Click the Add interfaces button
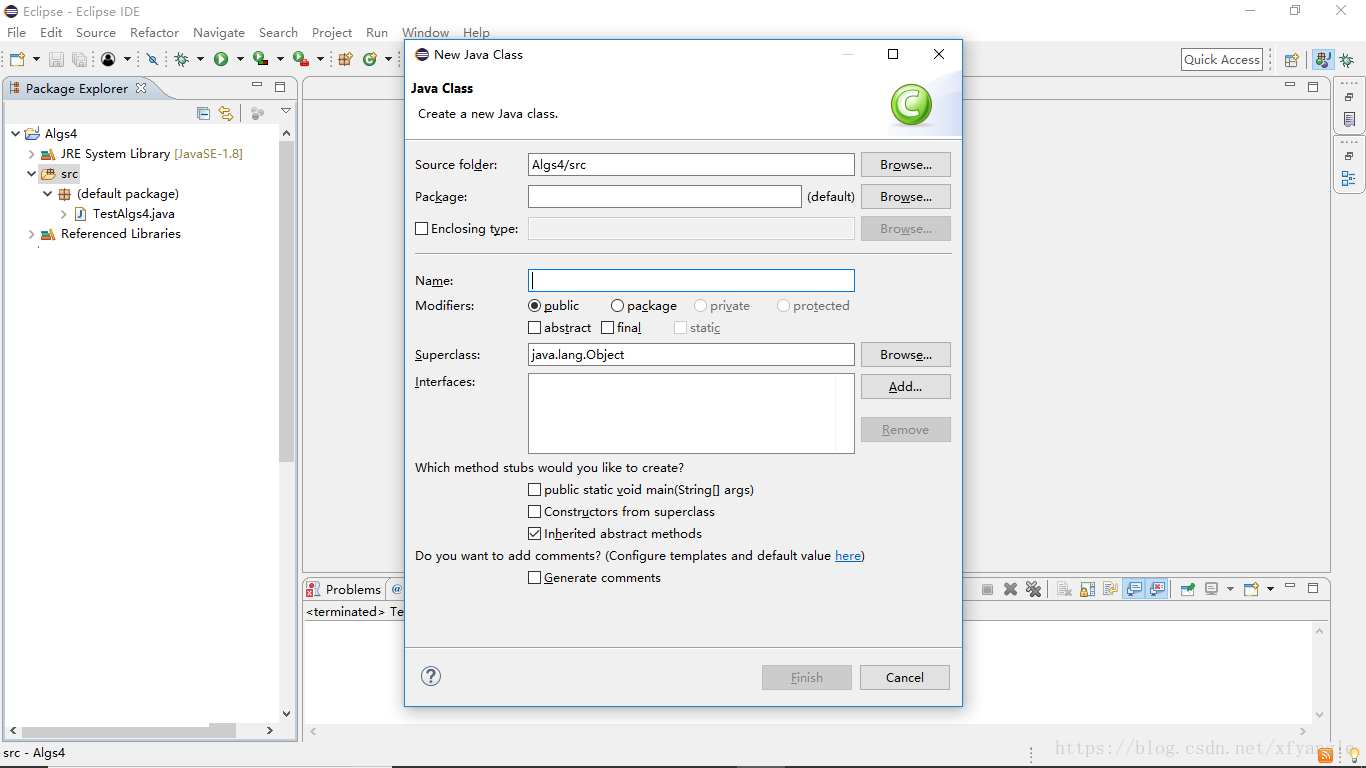 pos(906,387)
